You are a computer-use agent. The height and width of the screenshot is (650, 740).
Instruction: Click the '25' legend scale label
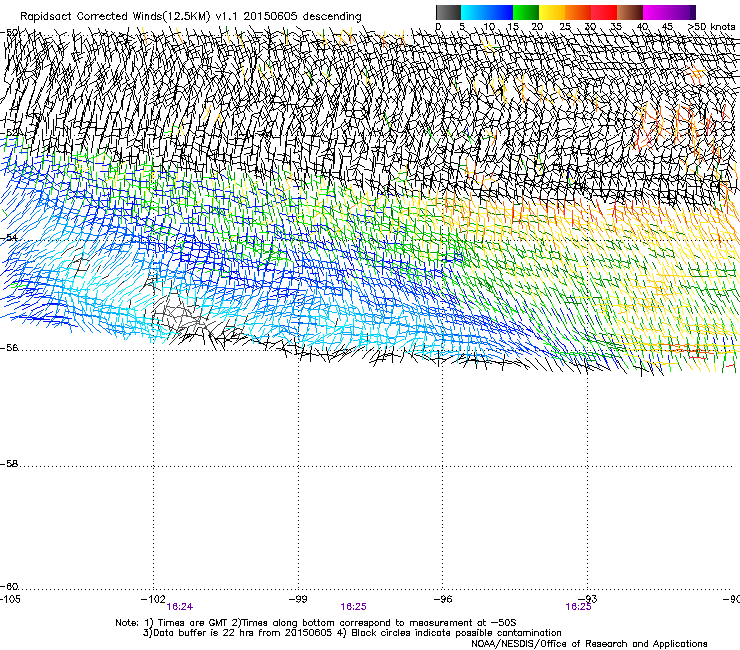tap(565, 26)
